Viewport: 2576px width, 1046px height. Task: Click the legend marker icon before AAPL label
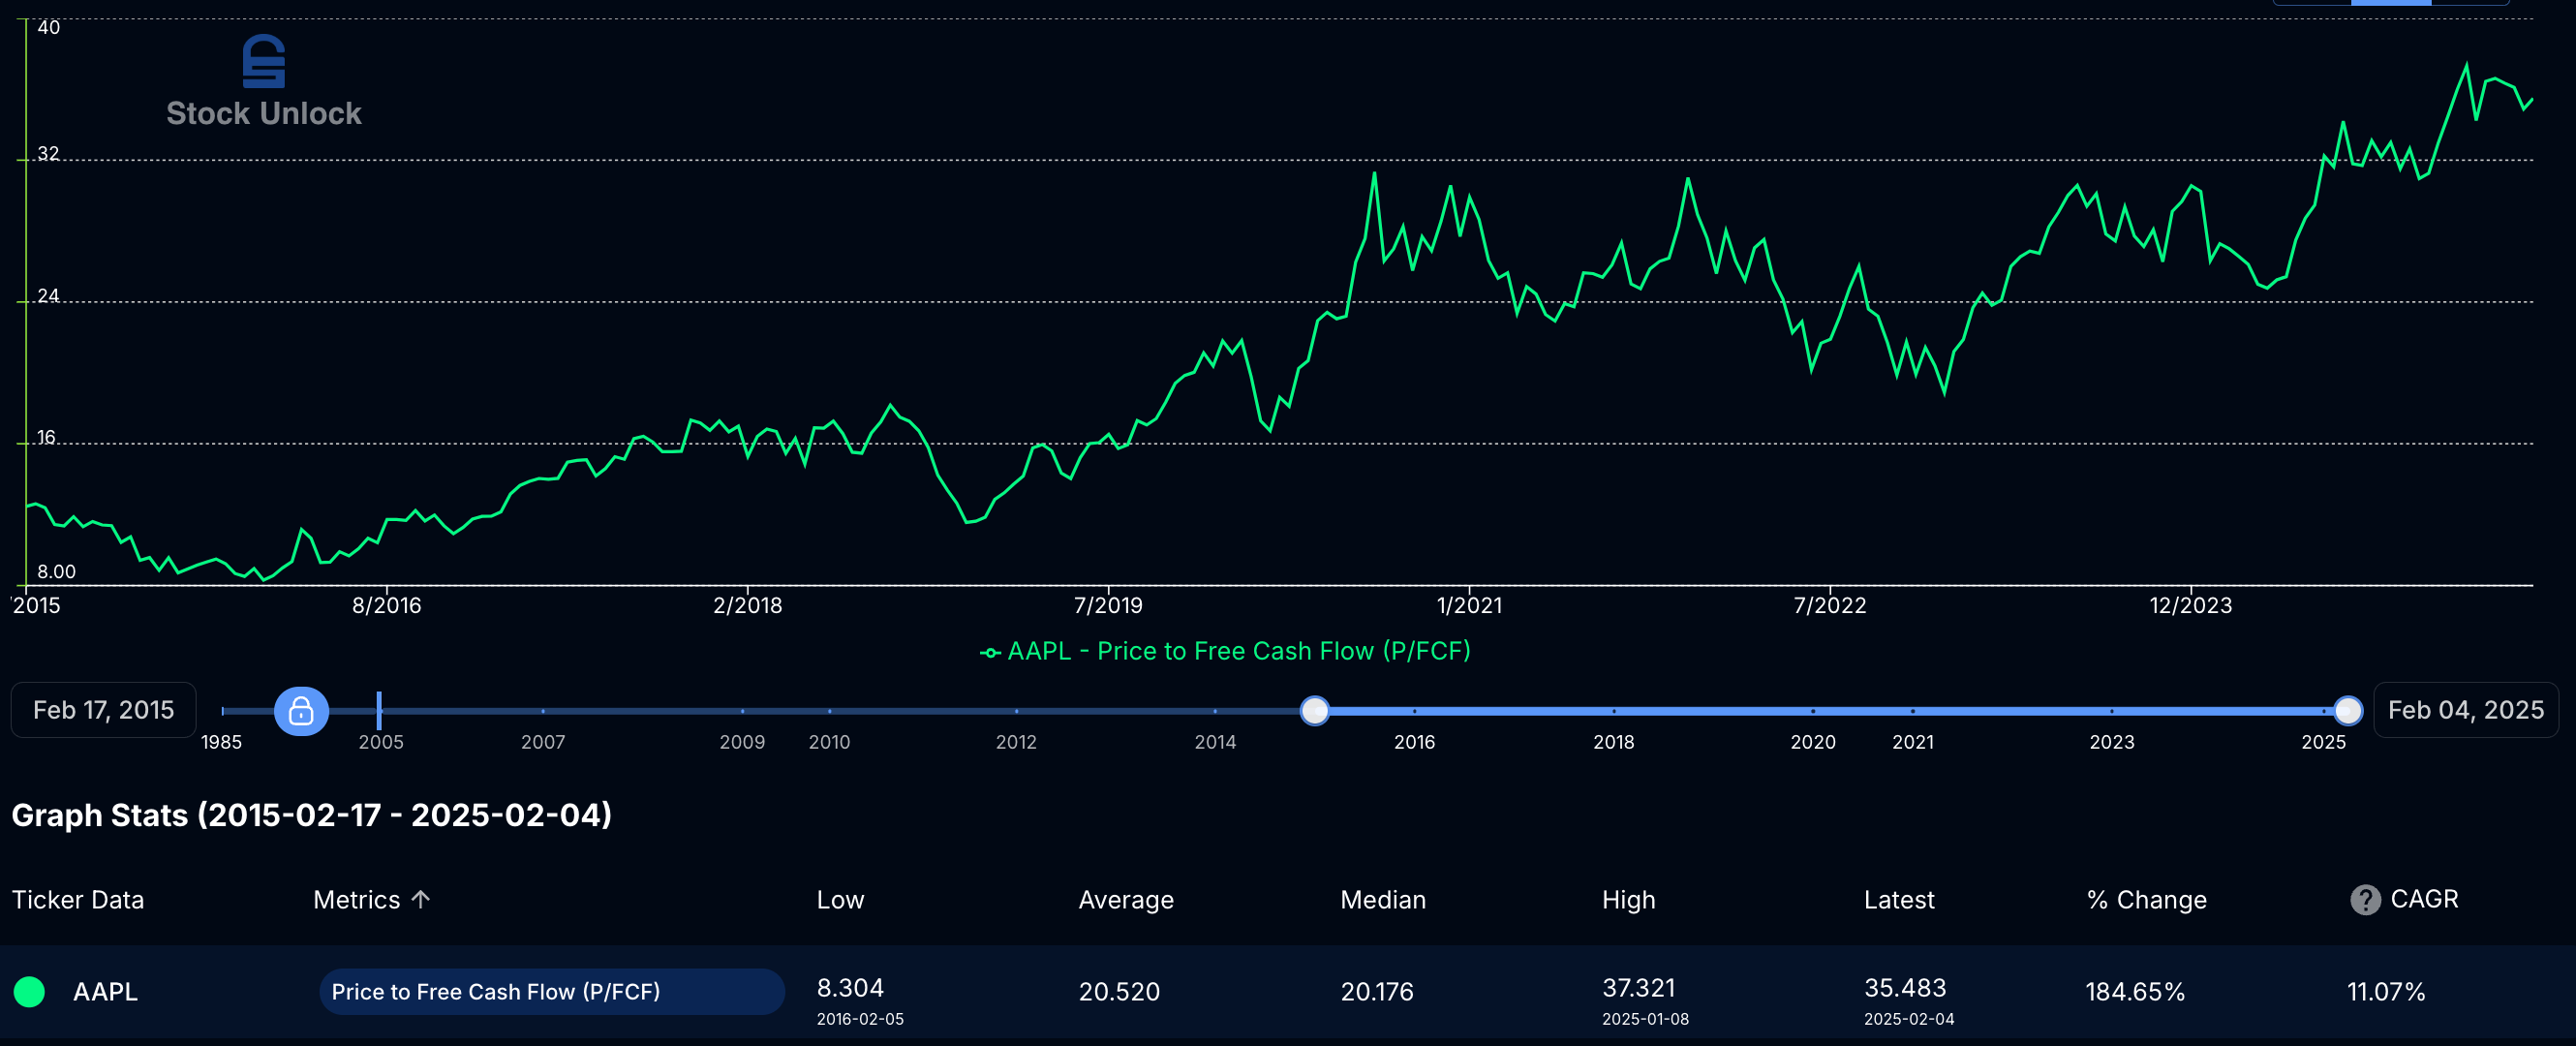(990, 652)
